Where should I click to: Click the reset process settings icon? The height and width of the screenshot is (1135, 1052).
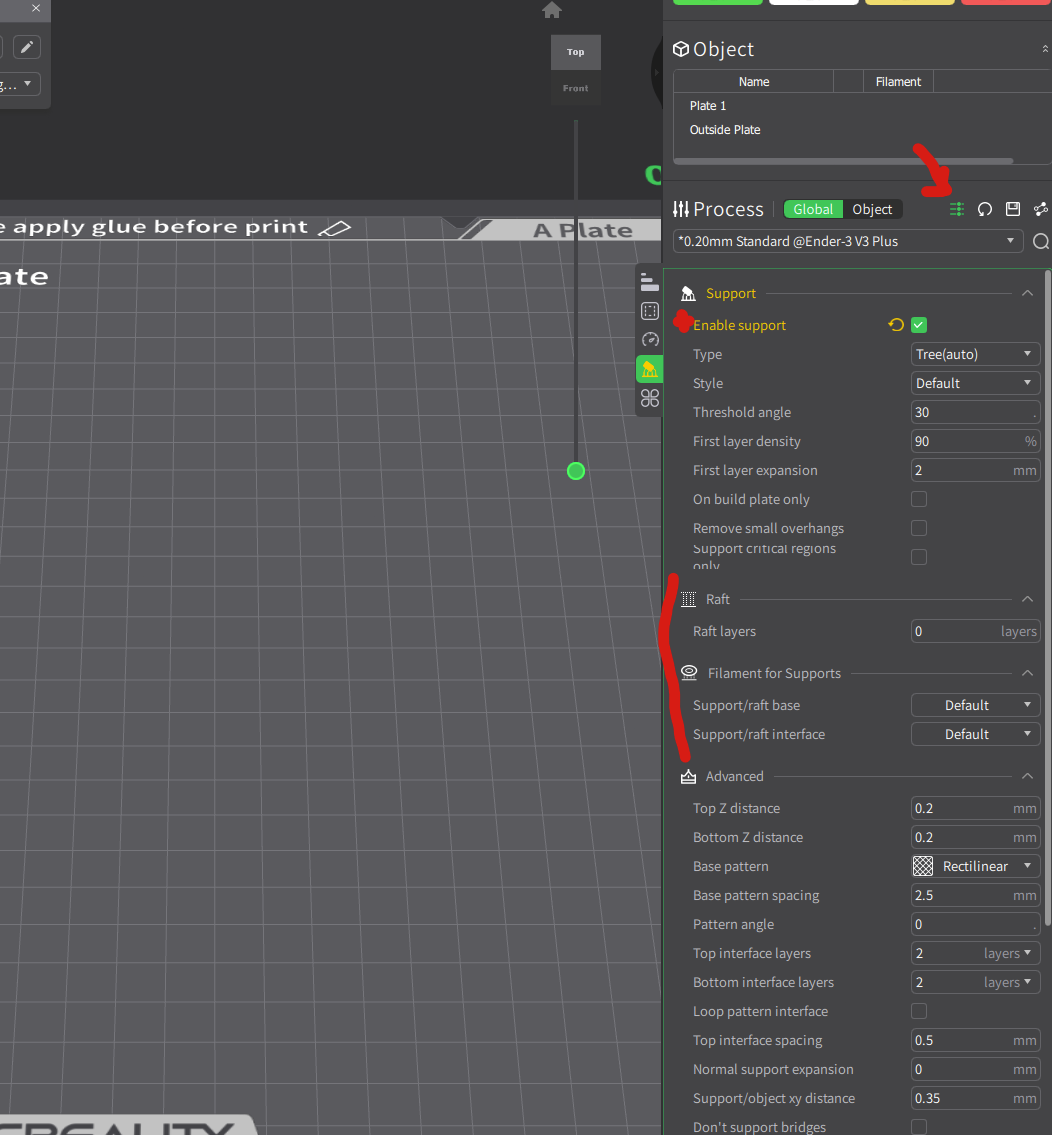[985, 209]
